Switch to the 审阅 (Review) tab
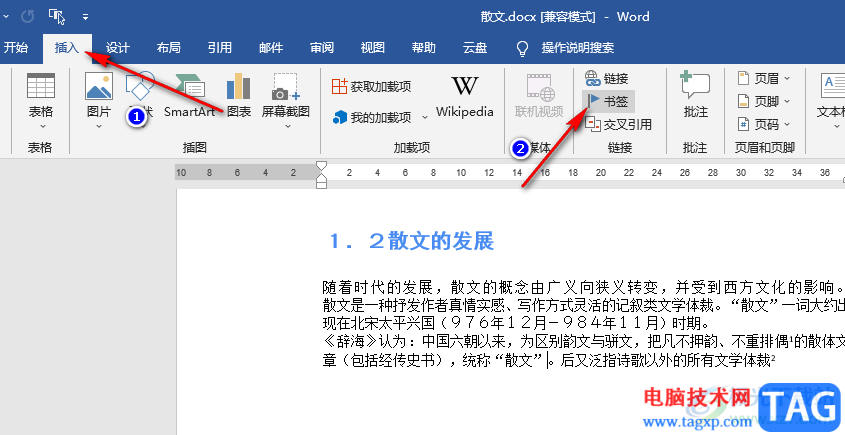Image resolution: width=845 pixels, height=435 pixels. click(322, 47)
